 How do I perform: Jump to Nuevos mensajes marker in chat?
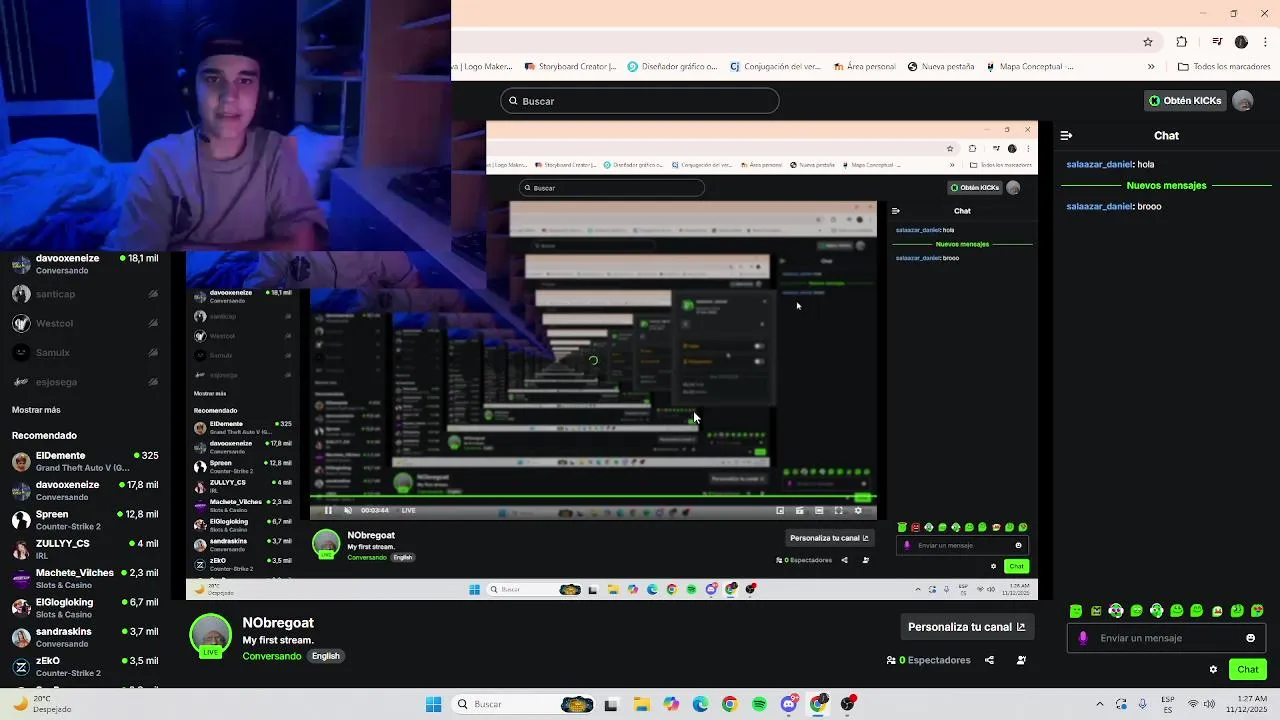(1166, 185)
